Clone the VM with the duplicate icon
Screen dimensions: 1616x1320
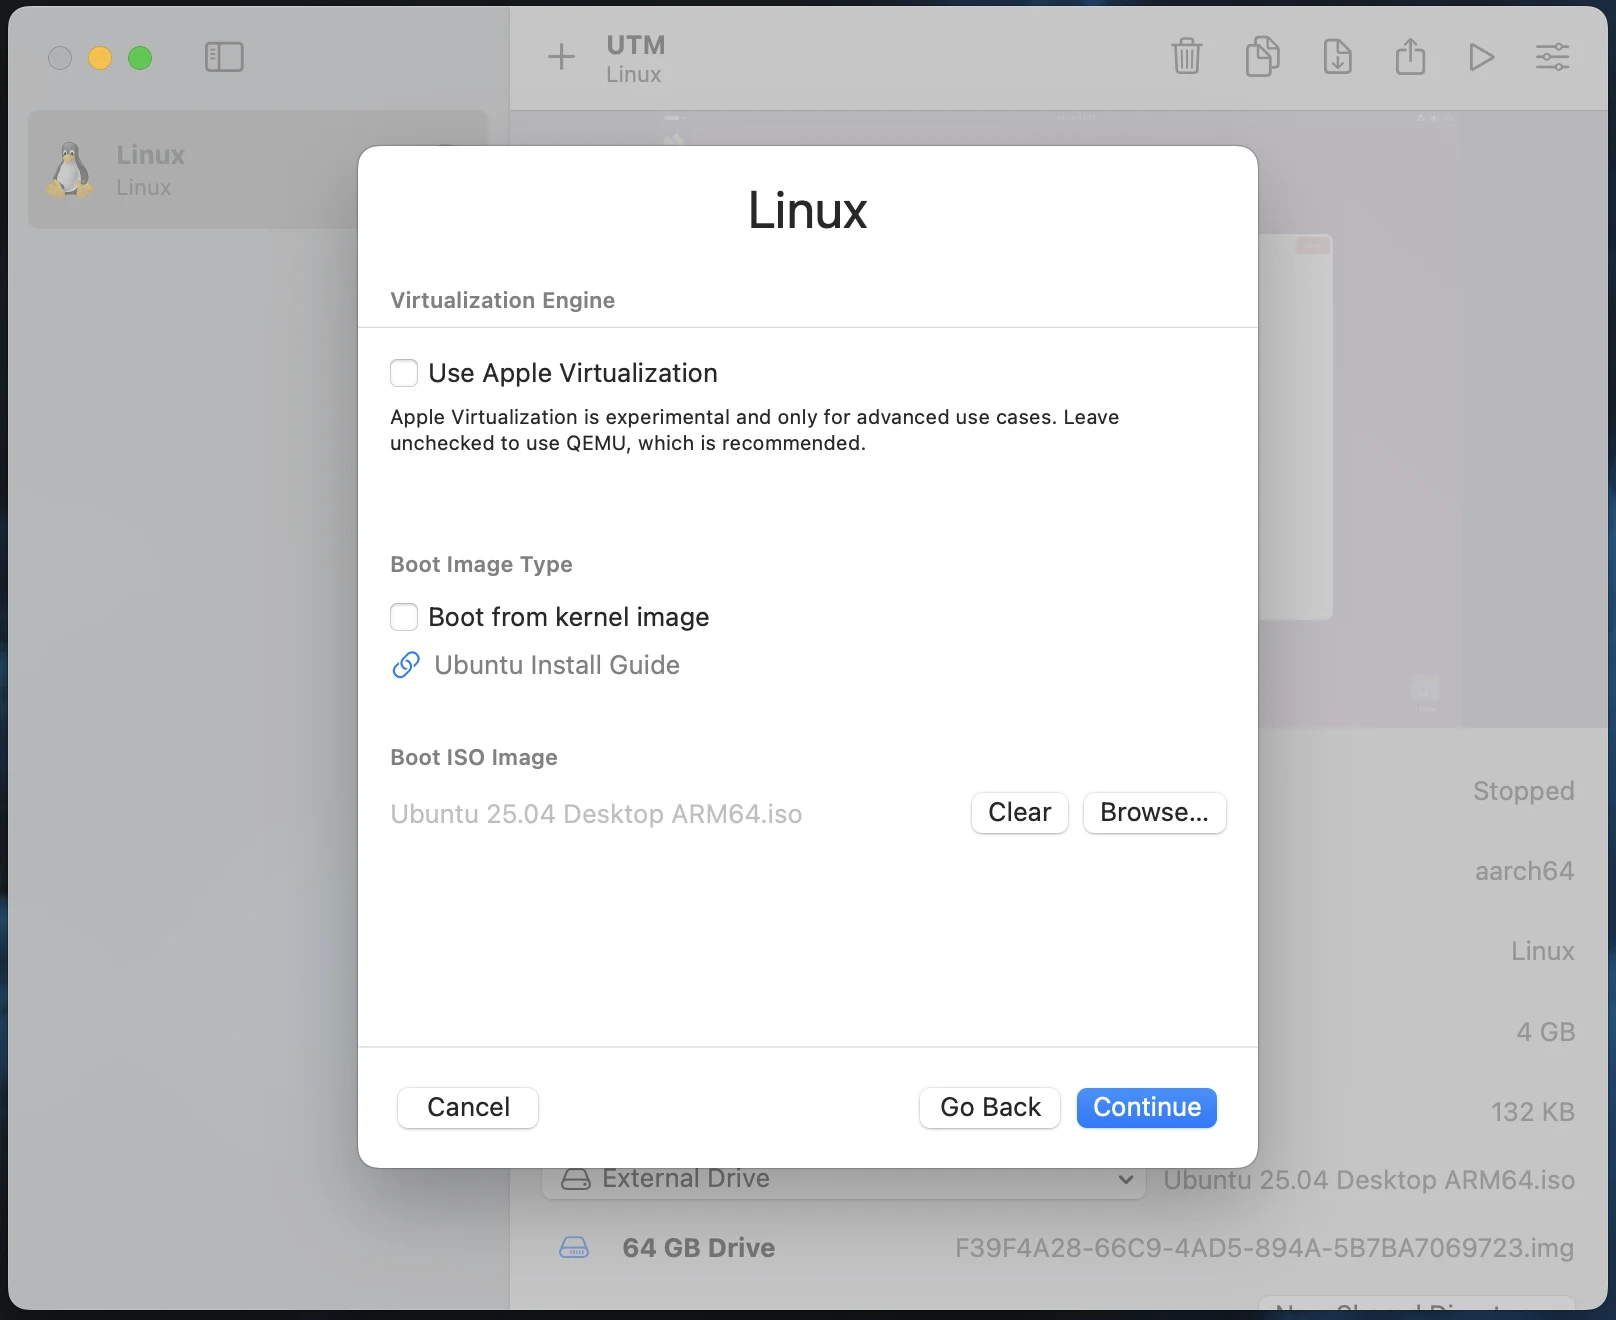(x=1262, y=56)
